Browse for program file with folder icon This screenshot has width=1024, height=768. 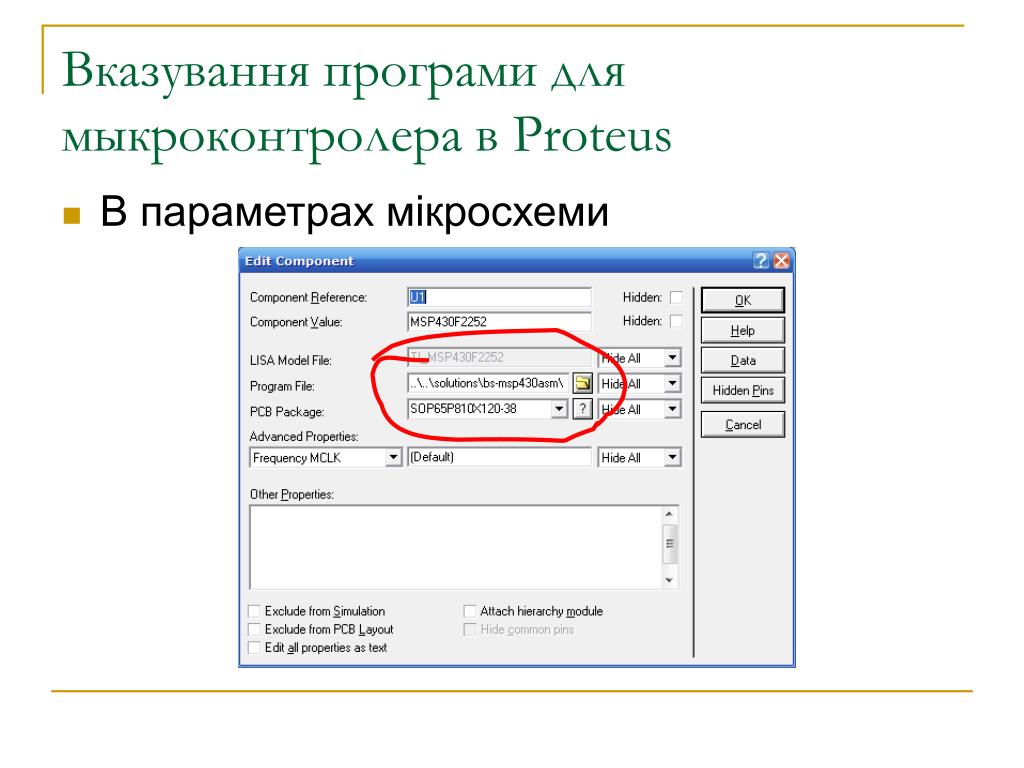pos(583,383)
